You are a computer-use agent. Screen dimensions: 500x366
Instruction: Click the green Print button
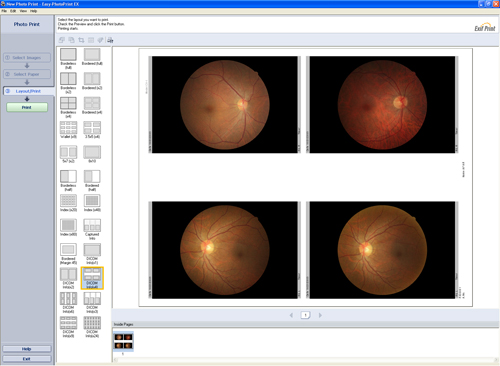(x=27, y=107)
